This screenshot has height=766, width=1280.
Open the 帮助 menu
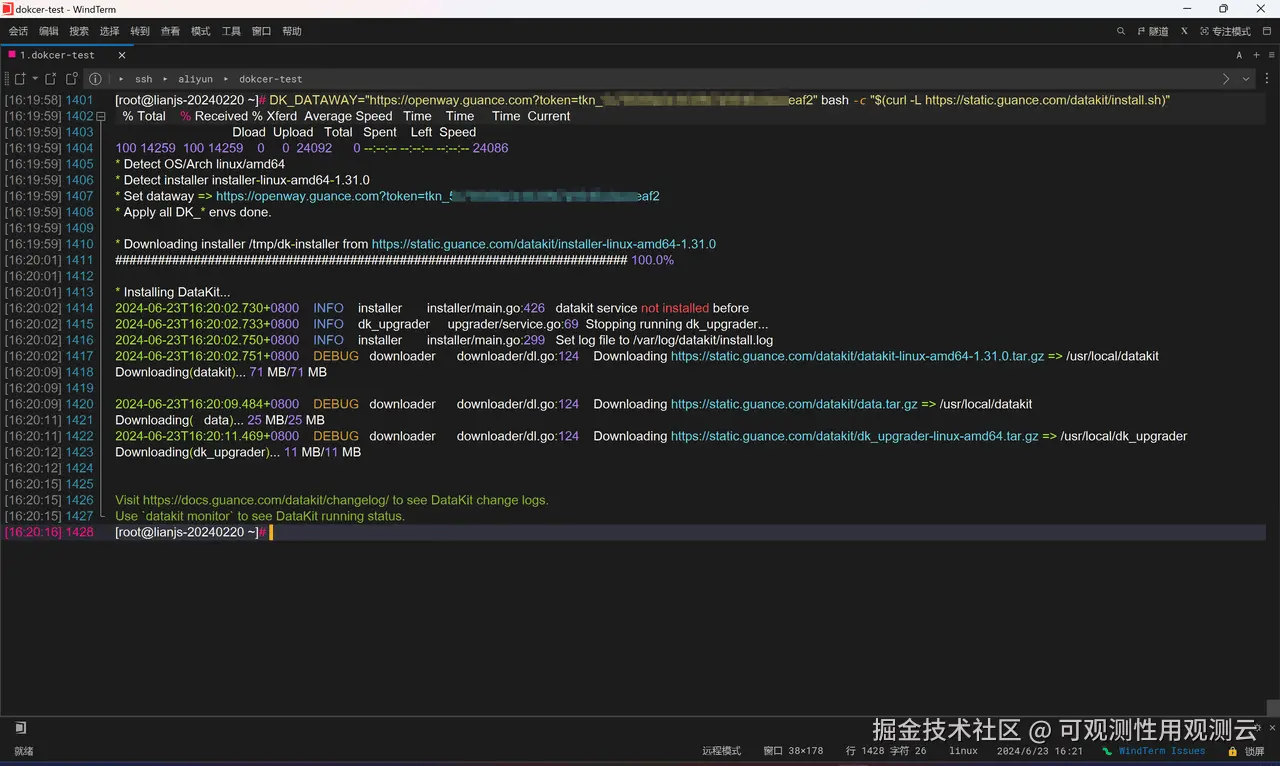(x=292, y=31)
